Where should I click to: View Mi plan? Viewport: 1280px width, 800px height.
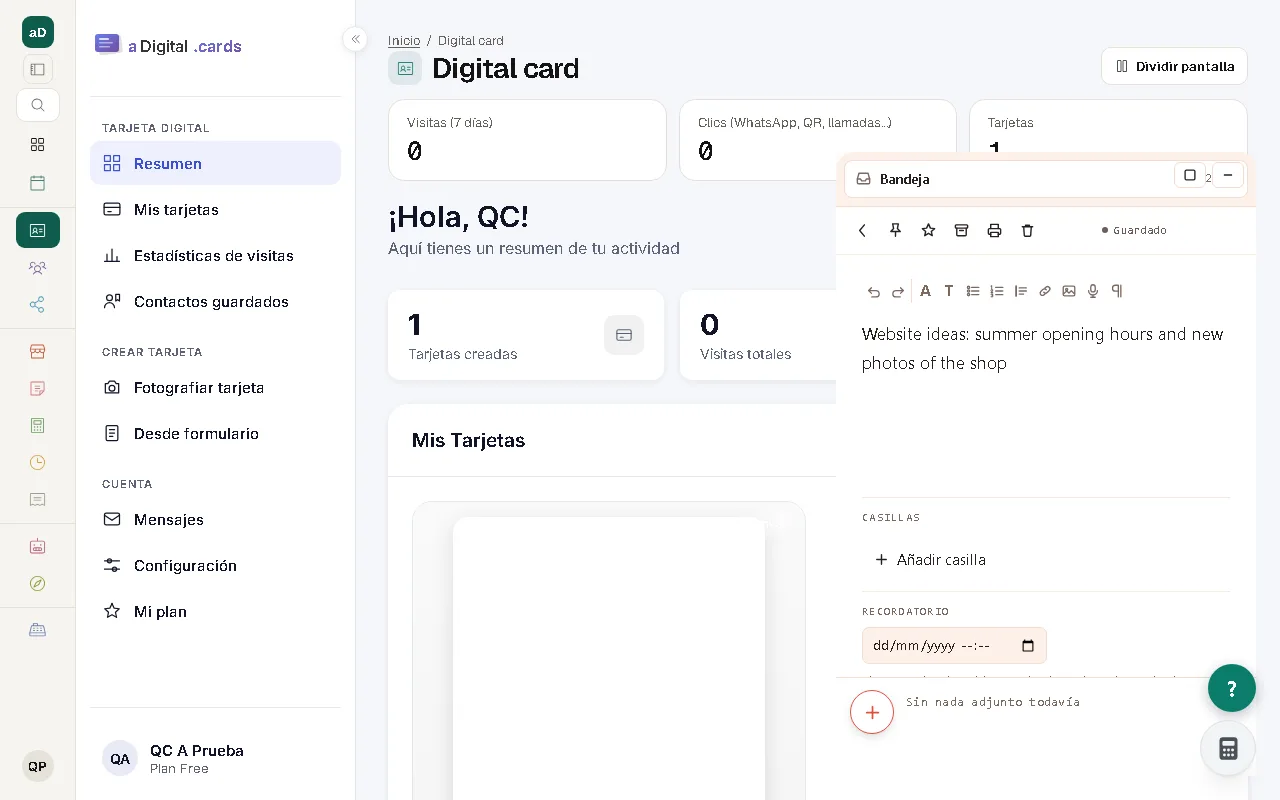pos(215,611)
